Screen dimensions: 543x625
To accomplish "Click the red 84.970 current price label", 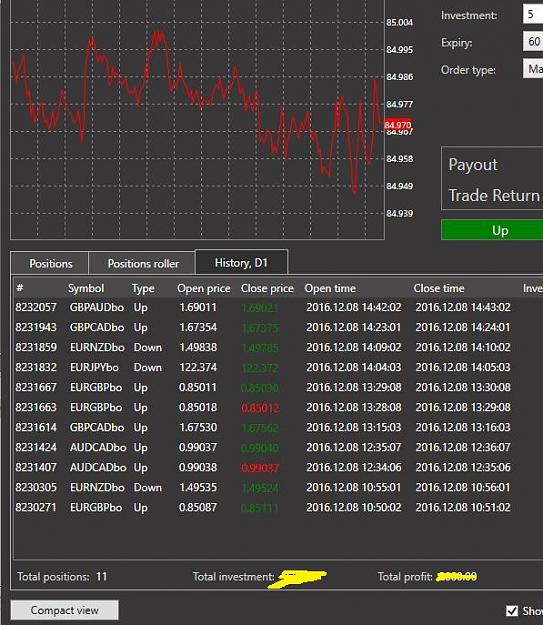I will tap(397, 125).
